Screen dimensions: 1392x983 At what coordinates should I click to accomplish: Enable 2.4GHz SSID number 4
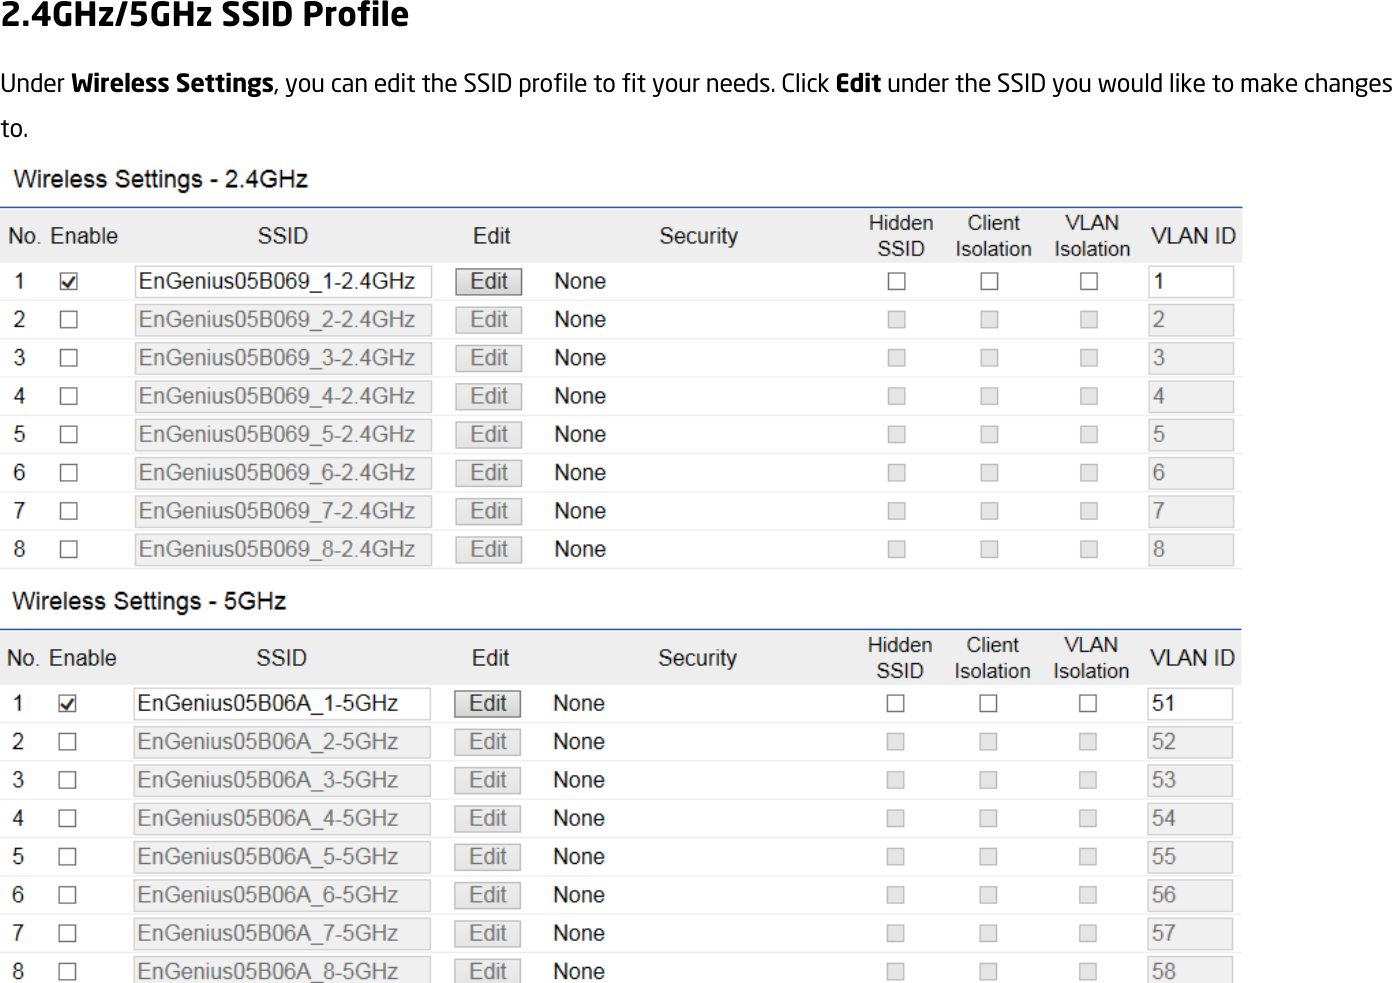tap(68, 396)
